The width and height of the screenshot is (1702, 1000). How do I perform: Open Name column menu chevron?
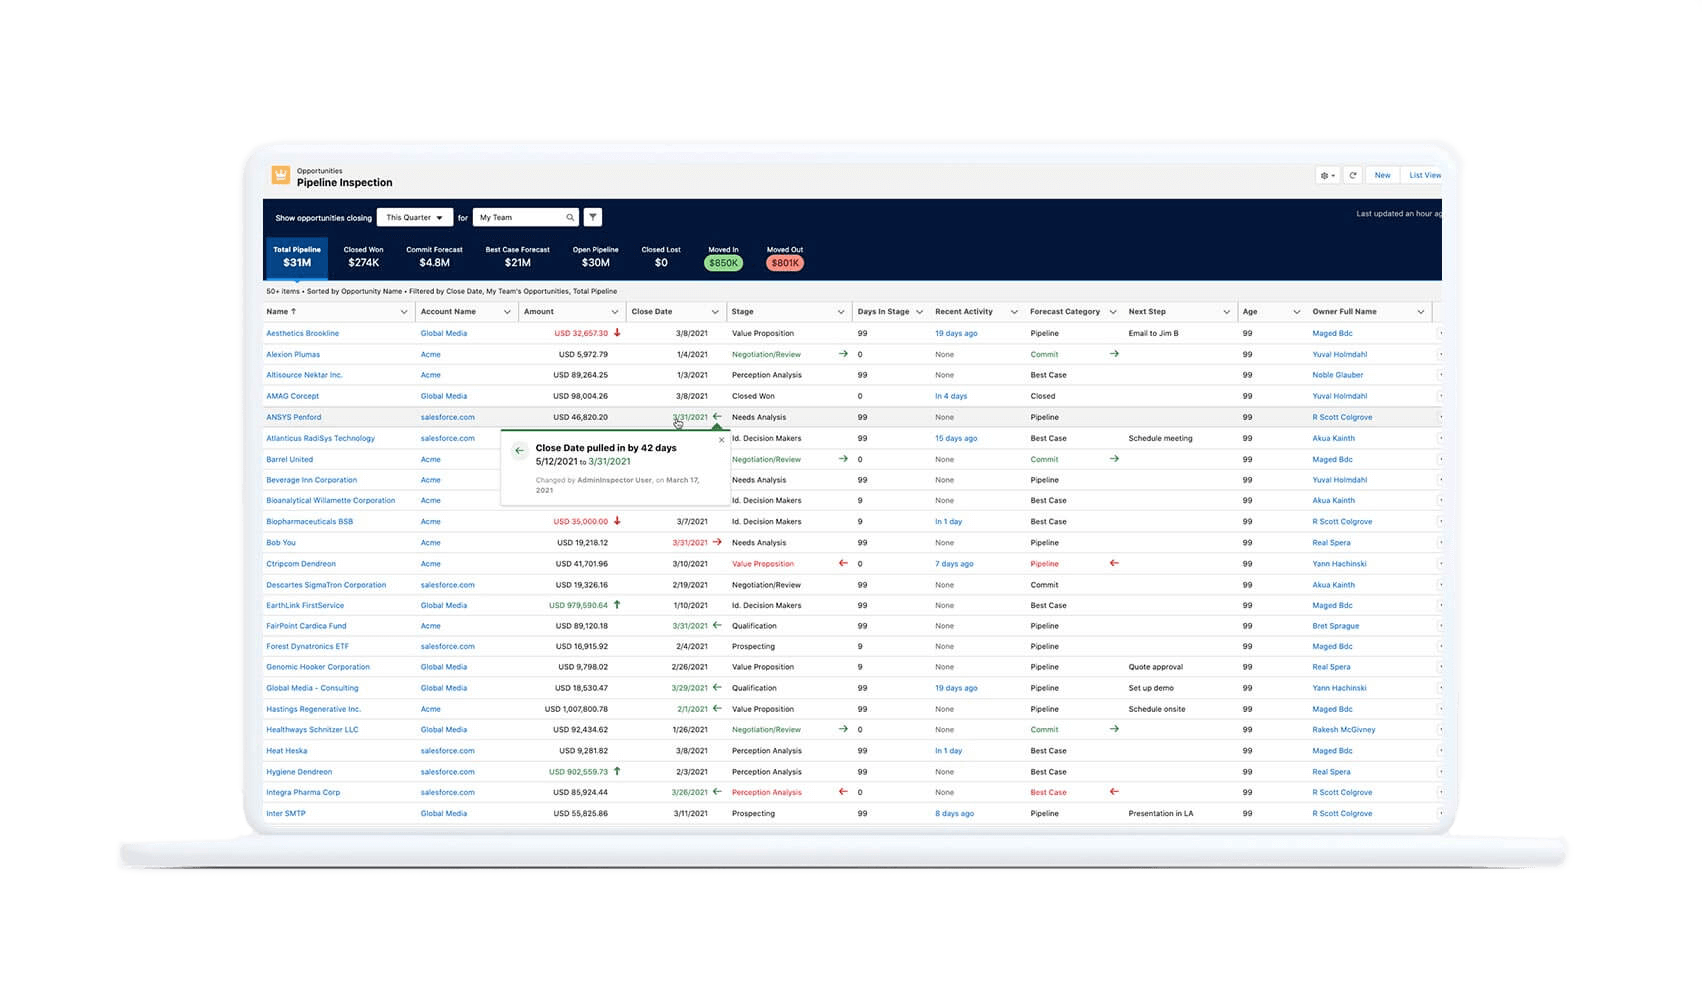click(404, 312)
